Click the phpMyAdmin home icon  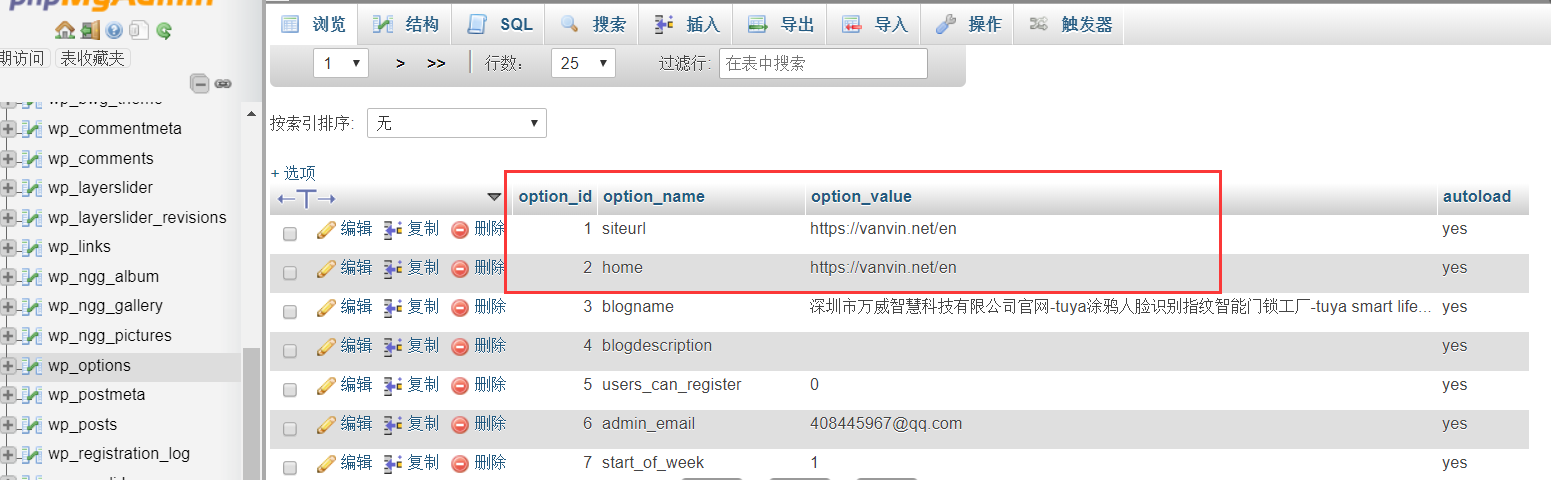(65, 30)
